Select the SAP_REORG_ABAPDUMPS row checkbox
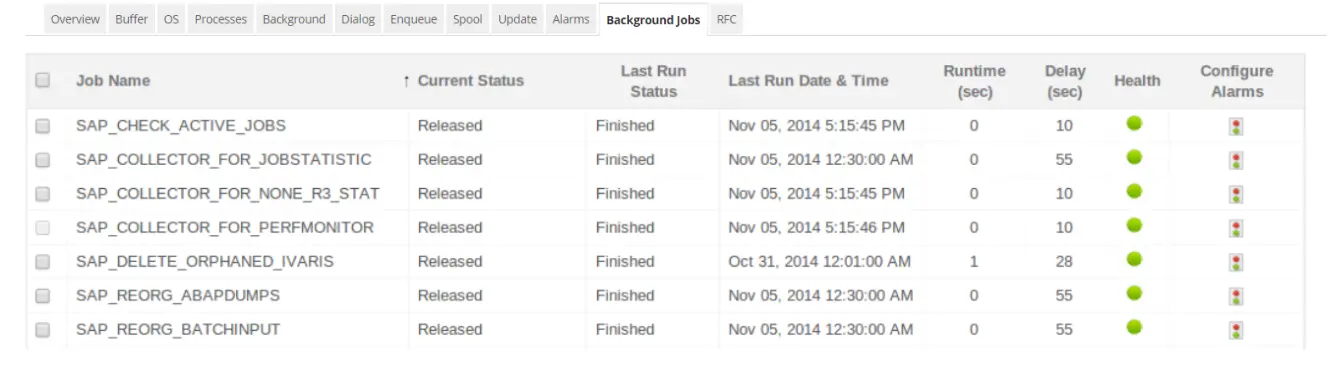This screenshot has width=1340, height=378. click(x=43, y=296)
